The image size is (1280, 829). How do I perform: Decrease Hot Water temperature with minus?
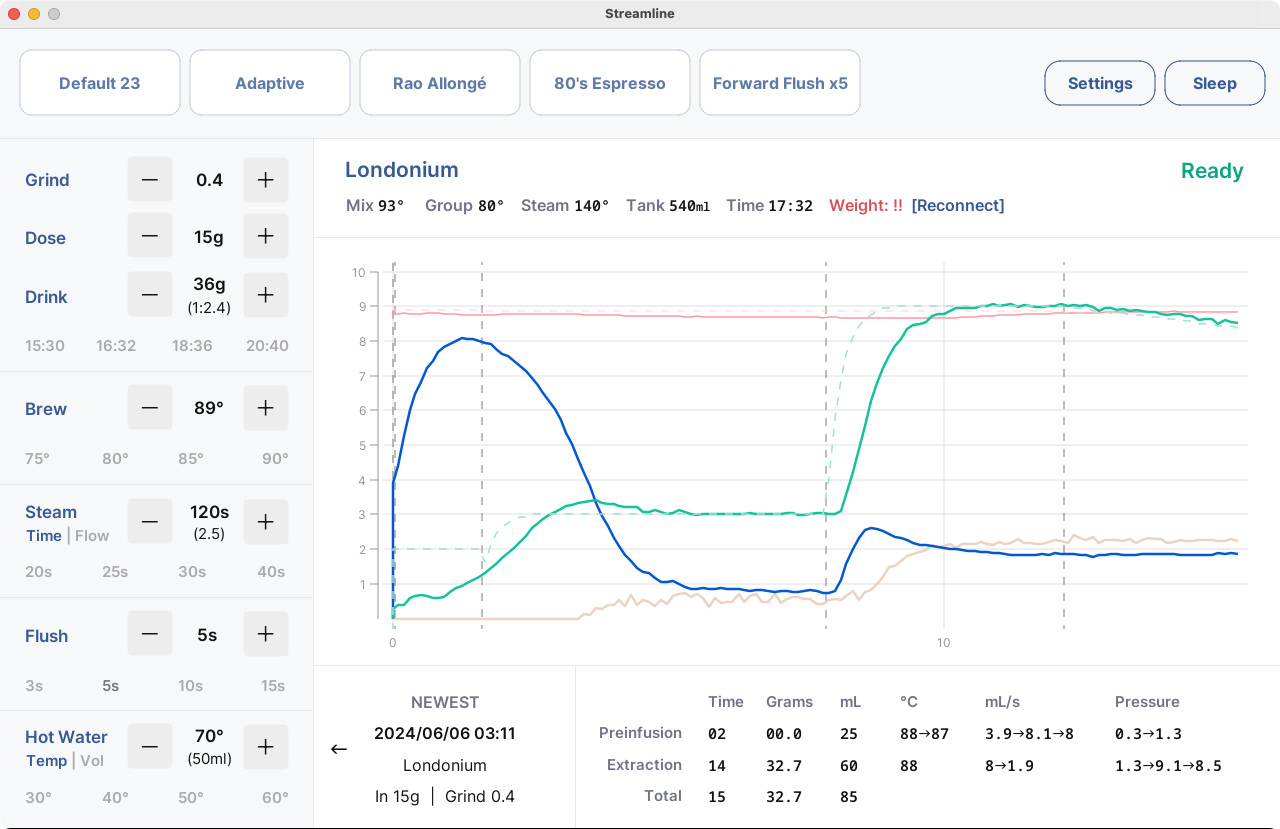click(x=150, y=747)
